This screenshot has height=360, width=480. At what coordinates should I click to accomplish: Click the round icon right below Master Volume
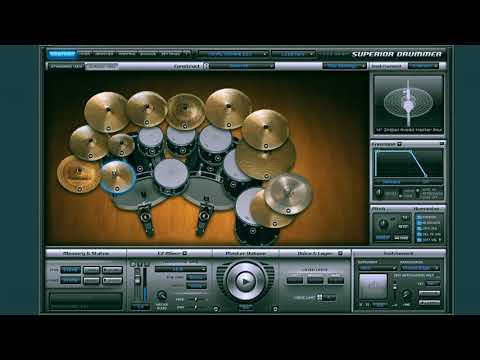pos(275,309)
